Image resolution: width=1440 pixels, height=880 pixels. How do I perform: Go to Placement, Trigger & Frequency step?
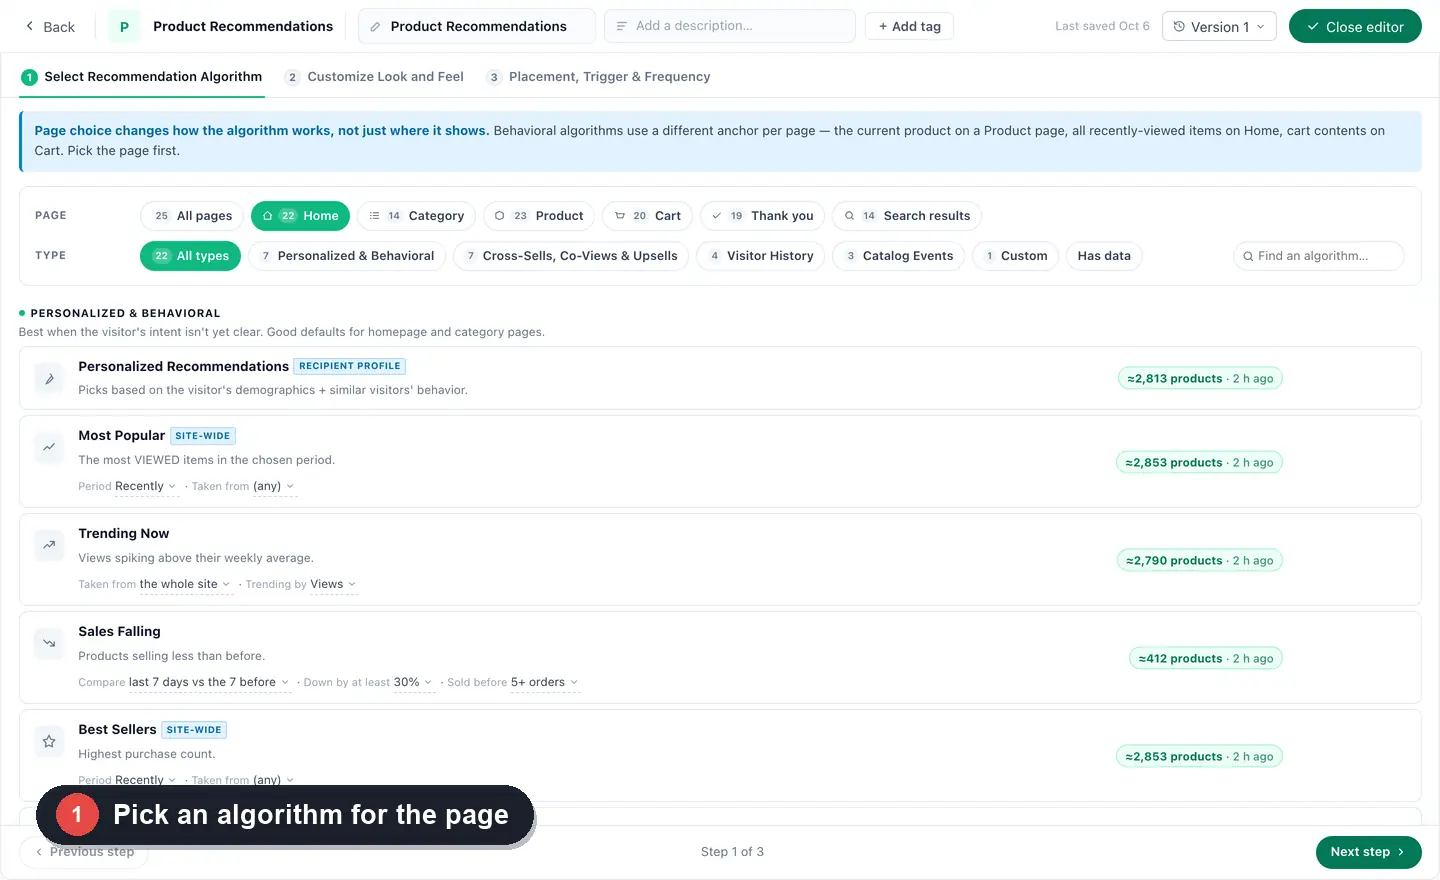[x=598, y=77]
